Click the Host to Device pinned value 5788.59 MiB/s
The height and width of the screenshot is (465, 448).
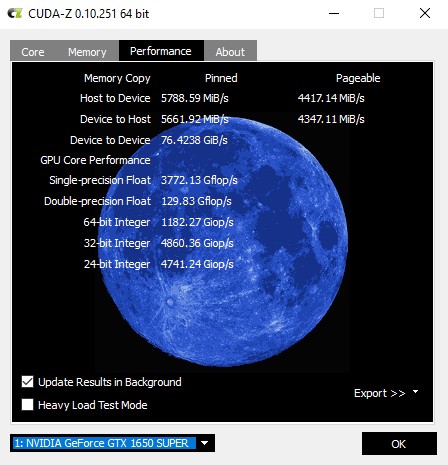point(195,98)
